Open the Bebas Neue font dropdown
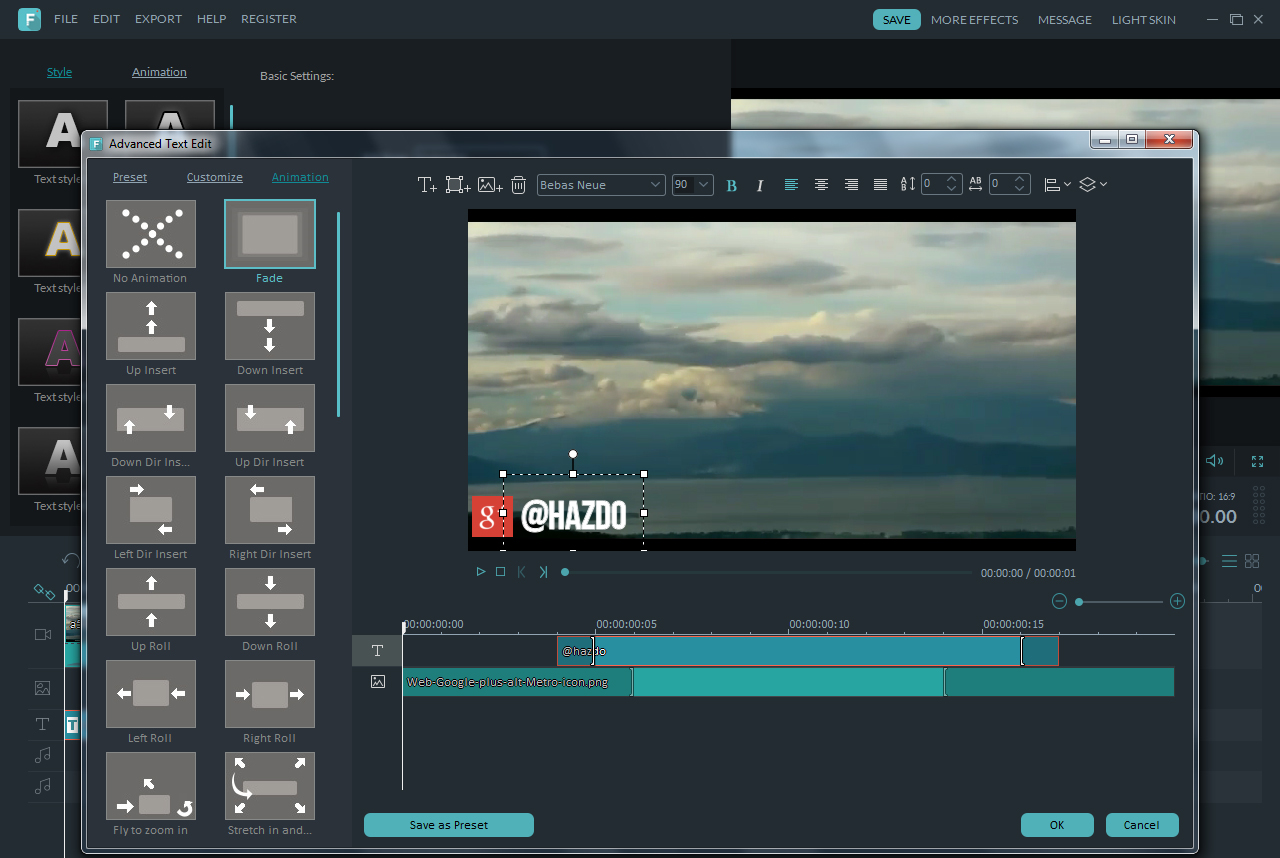 (x=601, y=184)
